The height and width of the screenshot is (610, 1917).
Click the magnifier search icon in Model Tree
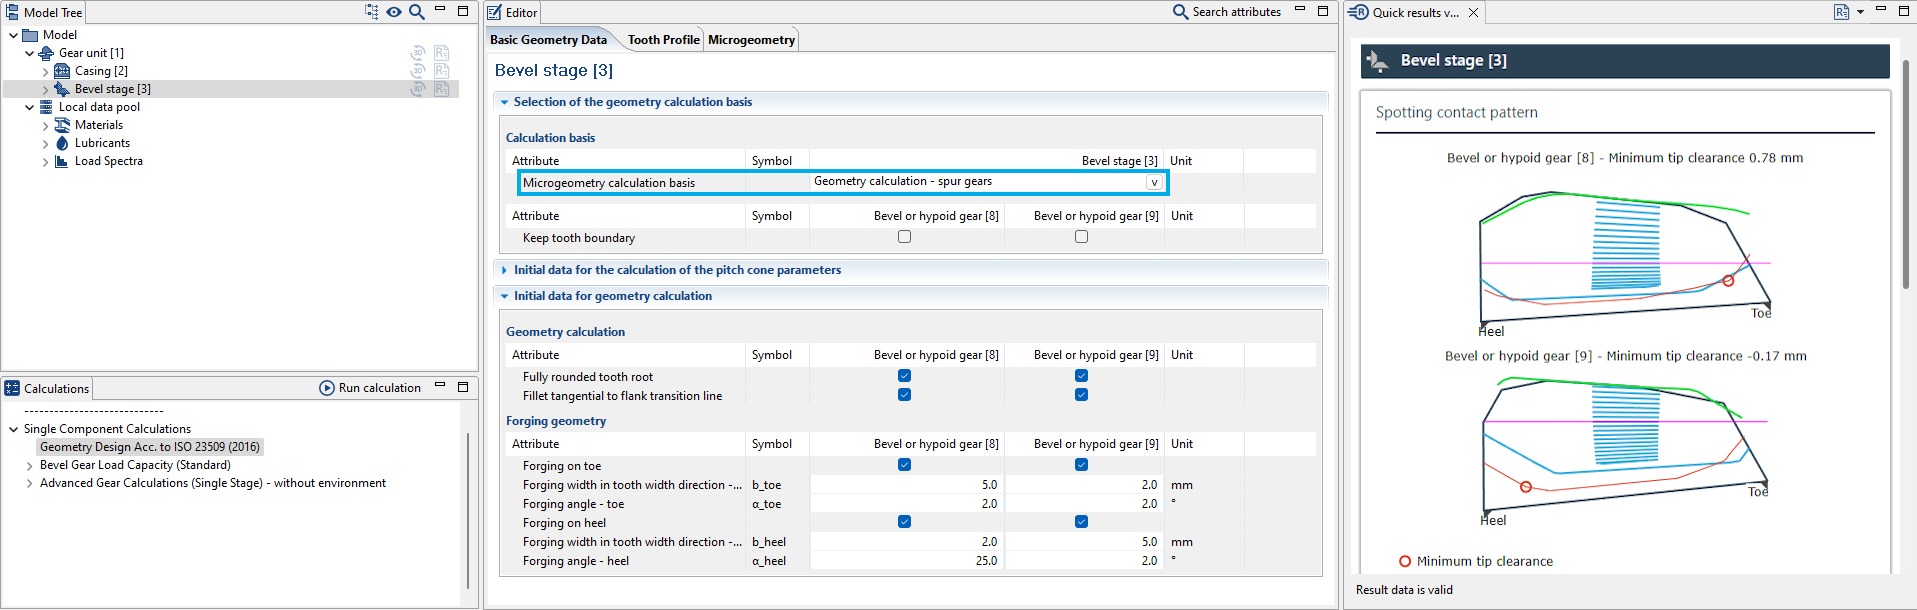coord(417,12)
